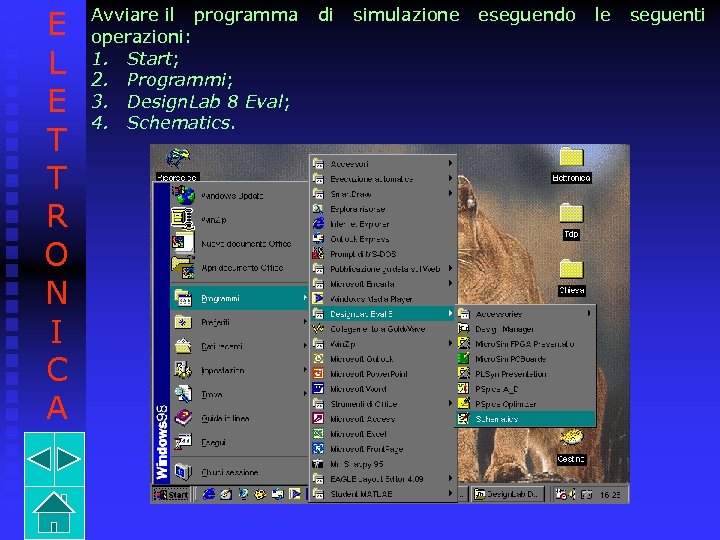Screen dimensions: 720x540
Task: Expand WinZip programs submenu arrow
Action: click(450, 343)
